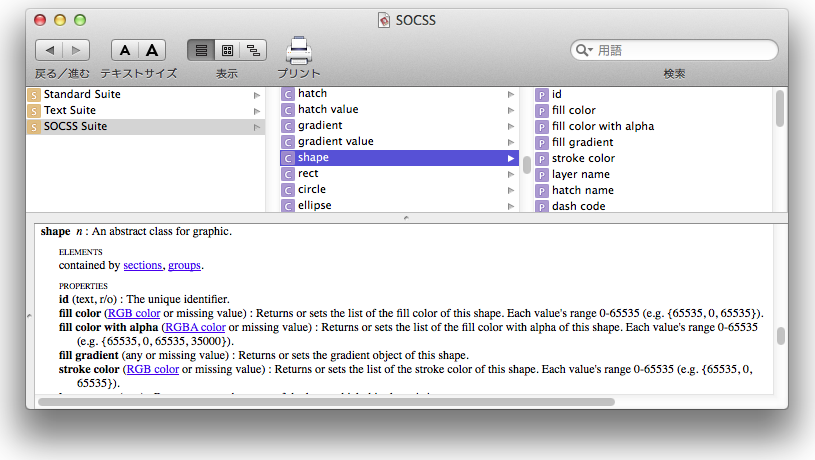Switch to hierarchy display view
Viewport: 815px width, 460px height.
pos(254,50)
